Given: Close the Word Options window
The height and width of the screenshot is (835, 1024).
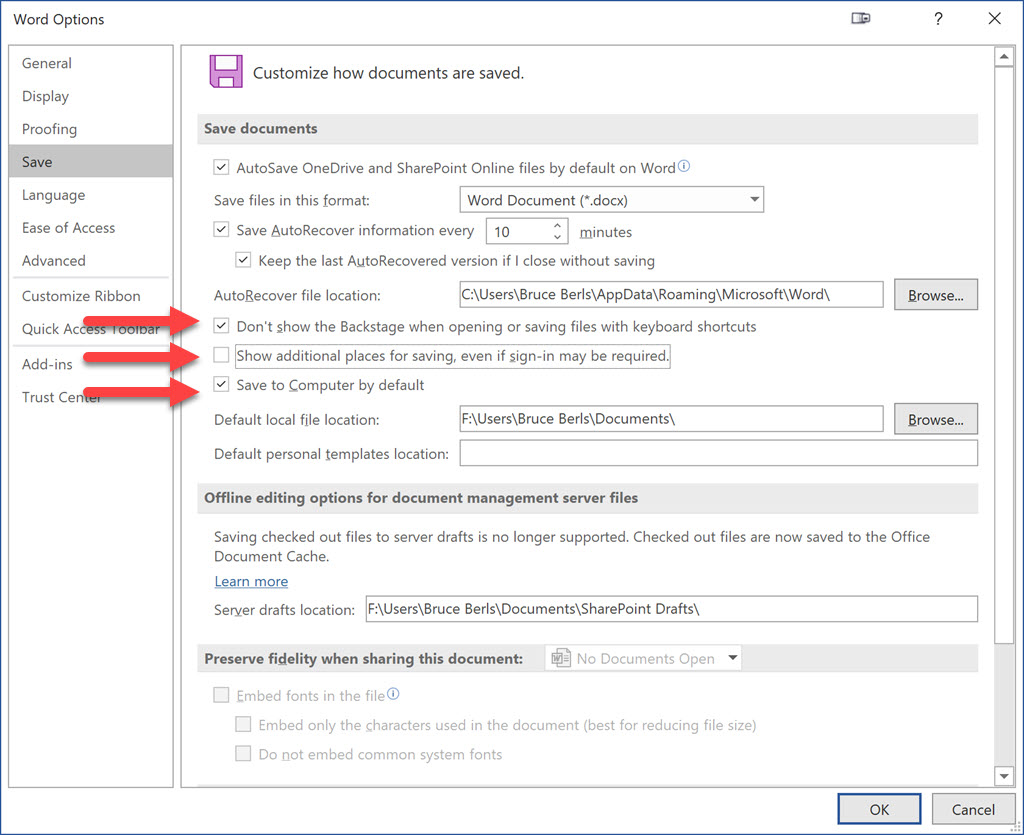Looking at the screenshot, I should (995, 18).
